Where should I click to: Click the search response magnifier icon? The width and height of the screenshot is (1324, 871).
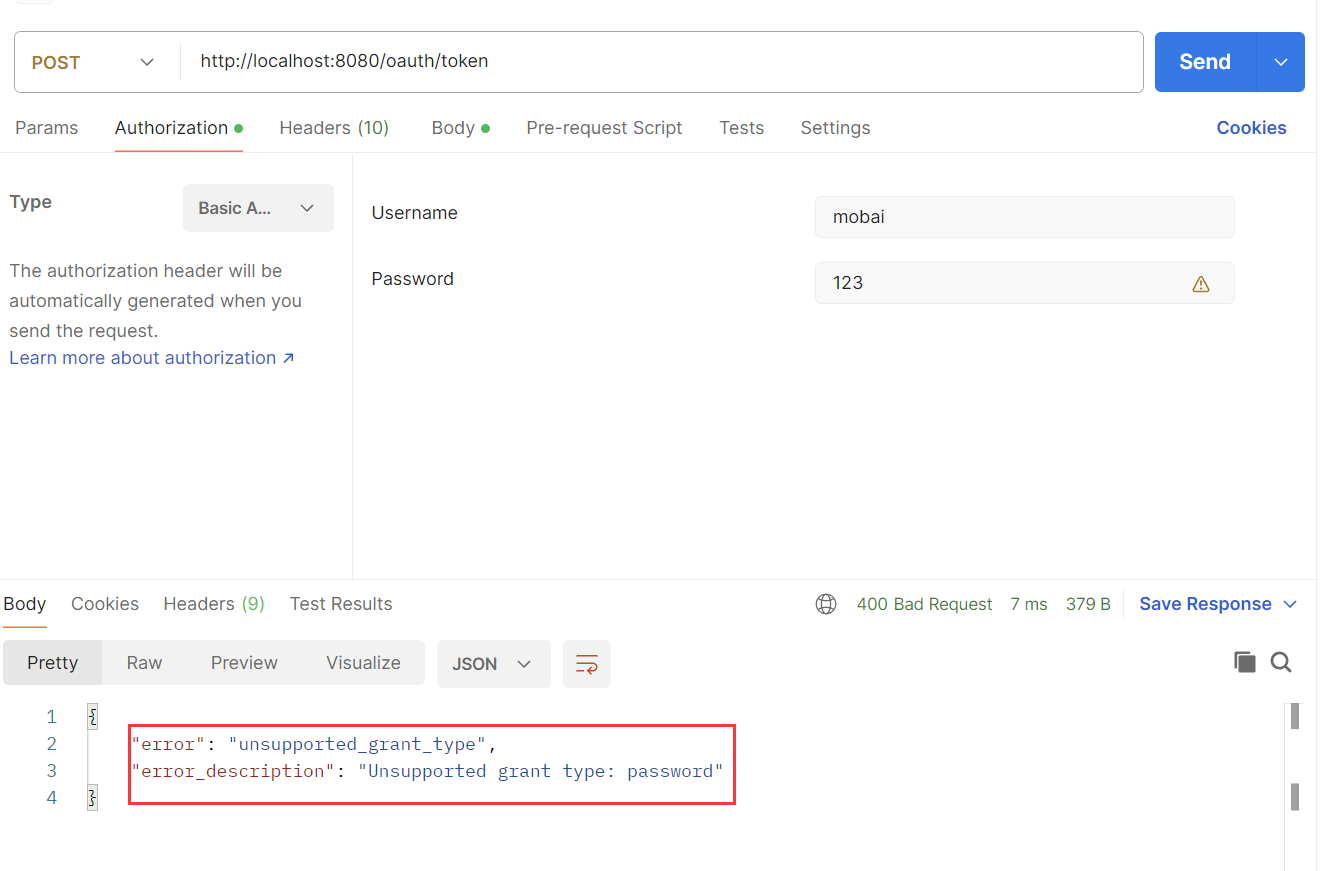[x=1281, y=662]
